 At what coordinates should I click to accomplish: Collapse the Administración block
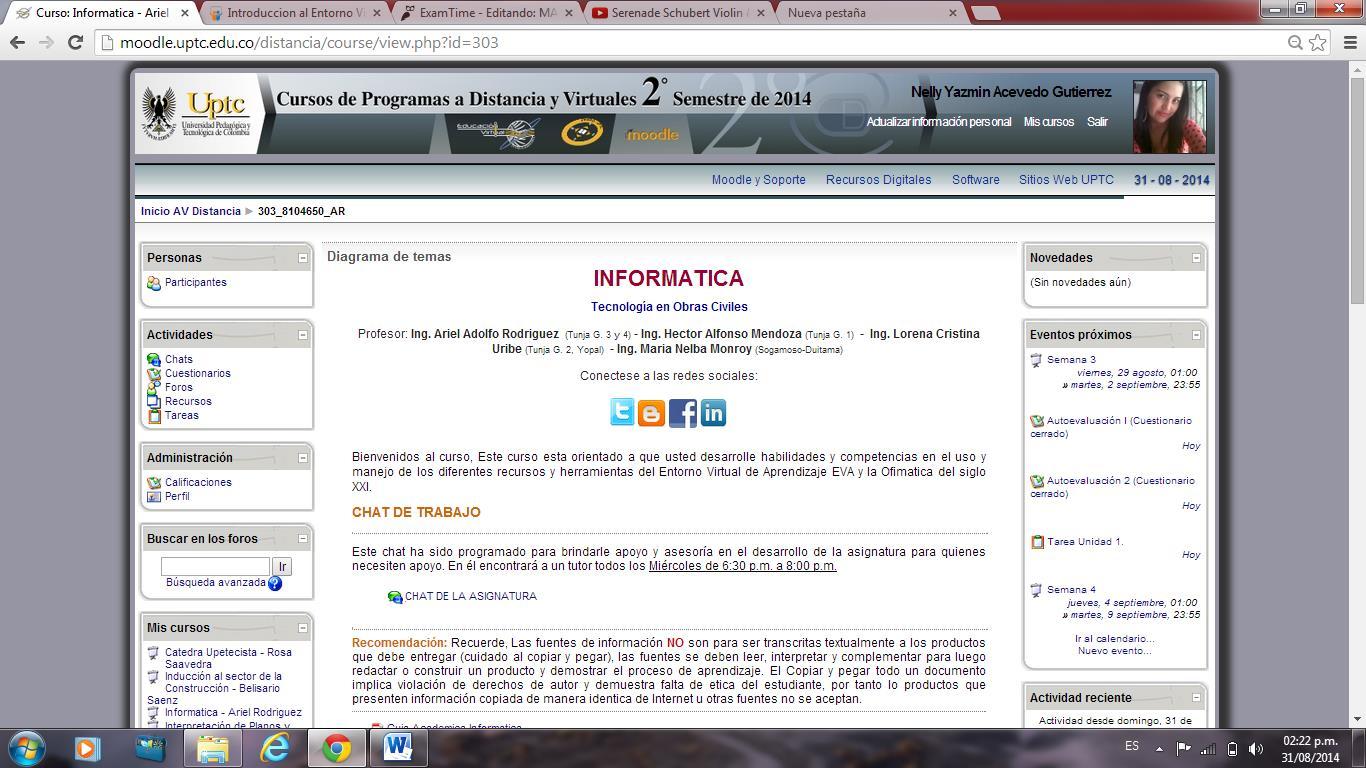(x=303, y=458)
